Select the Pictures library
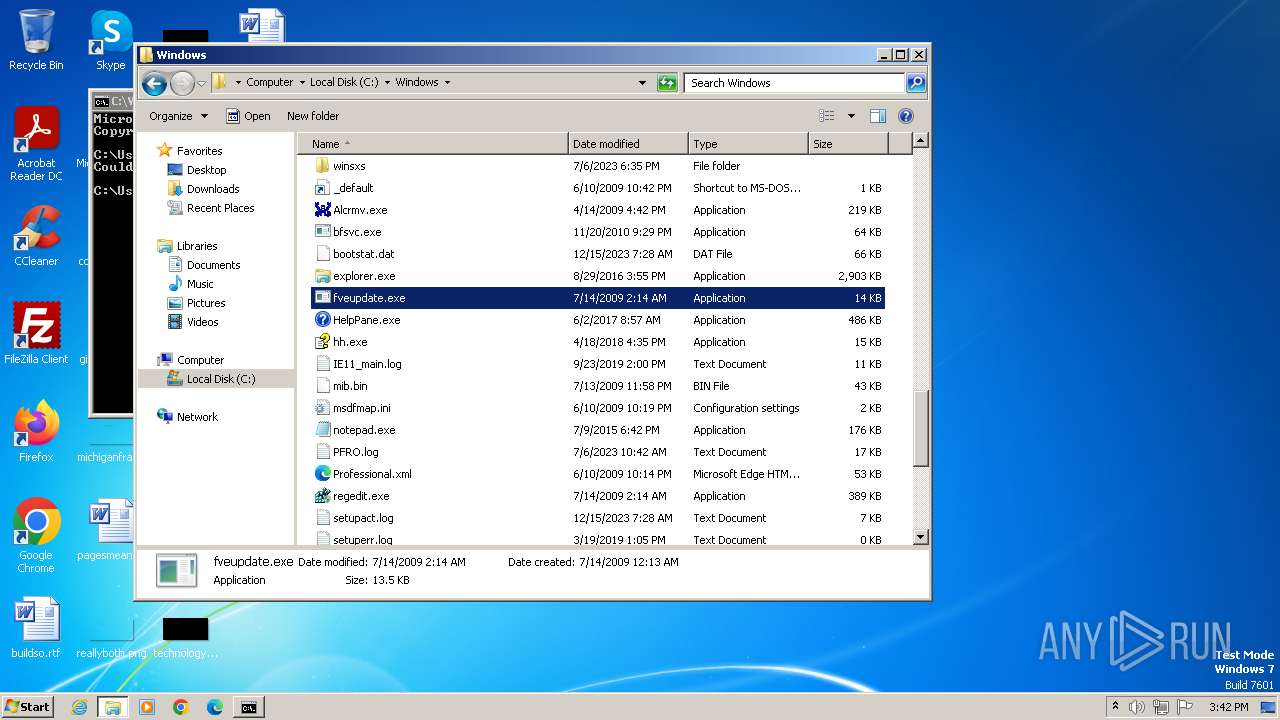Viewport: 1280px width, 720px height. pos(206,303)
